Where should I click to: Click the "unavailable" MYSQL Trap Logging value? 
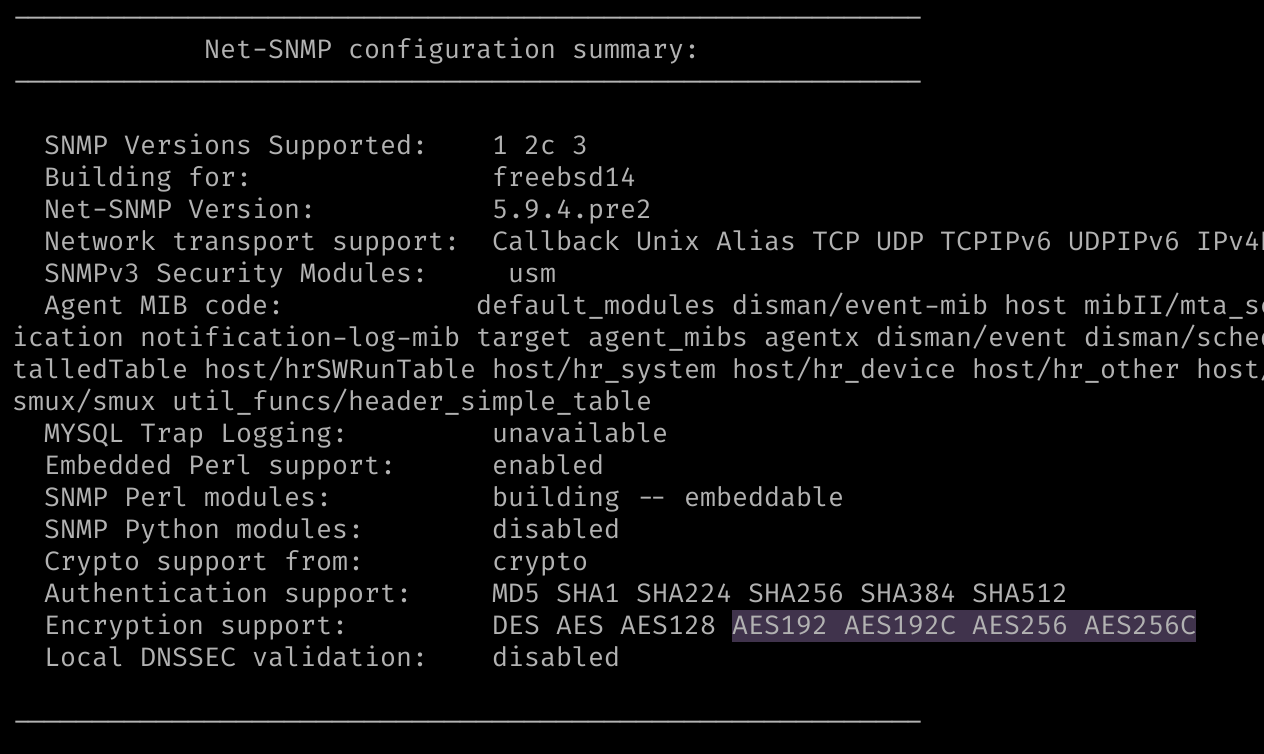pyautogui.click(x=579, y=434)
